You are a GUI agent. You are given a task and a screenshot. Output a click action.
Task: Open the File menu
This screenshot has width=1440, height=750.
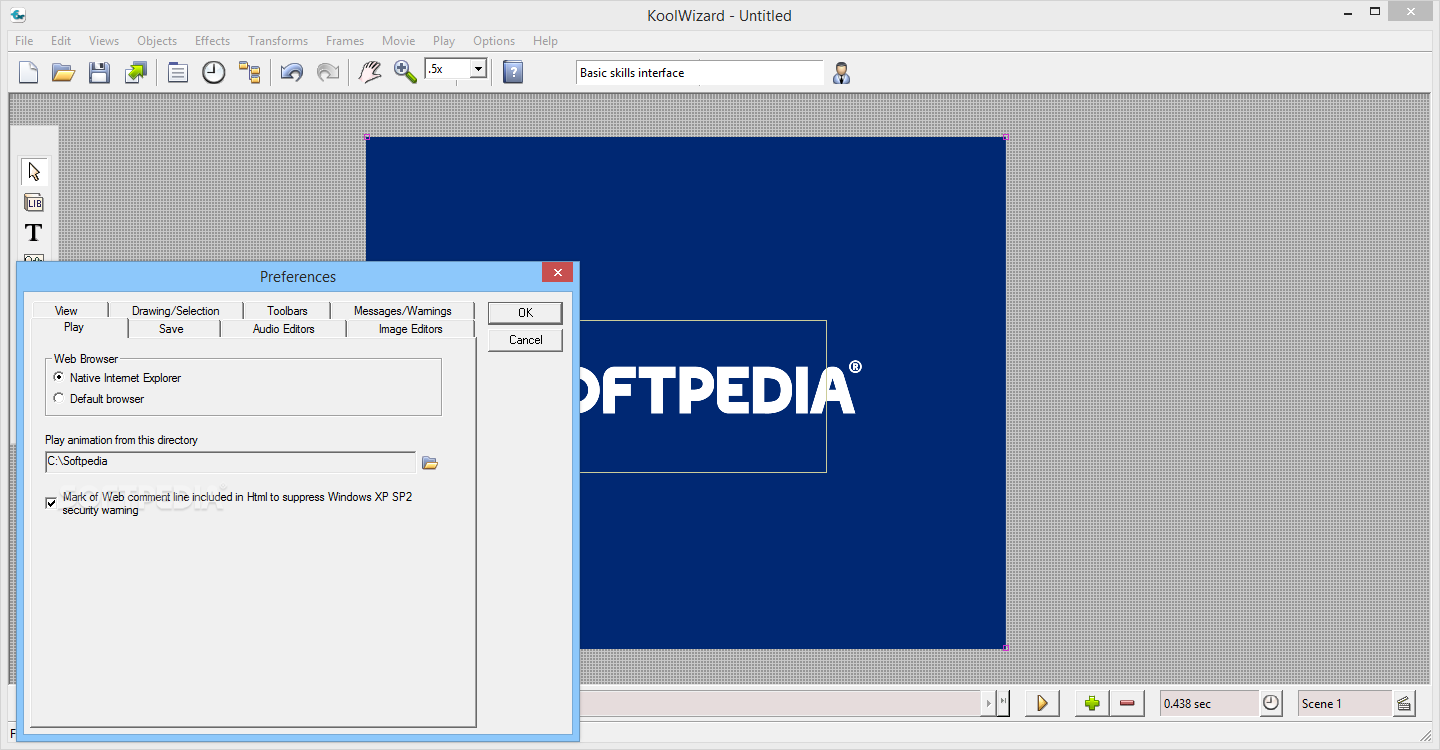point(24,41)
